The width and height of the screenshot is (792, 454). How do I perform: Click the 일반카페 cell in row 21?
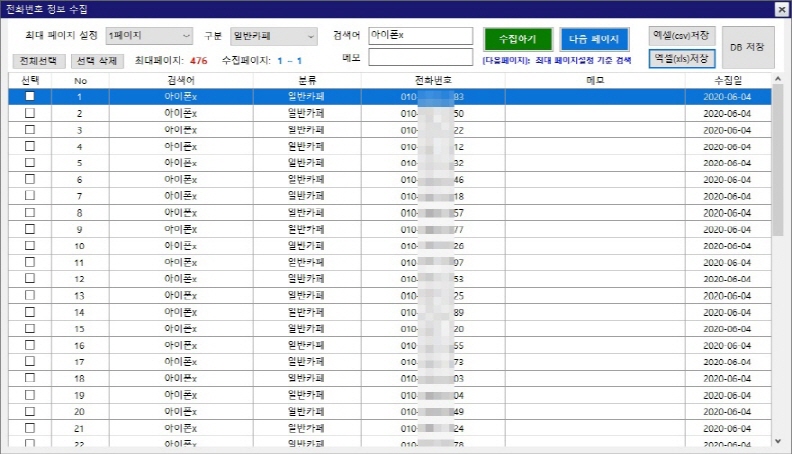coord(307,428)
